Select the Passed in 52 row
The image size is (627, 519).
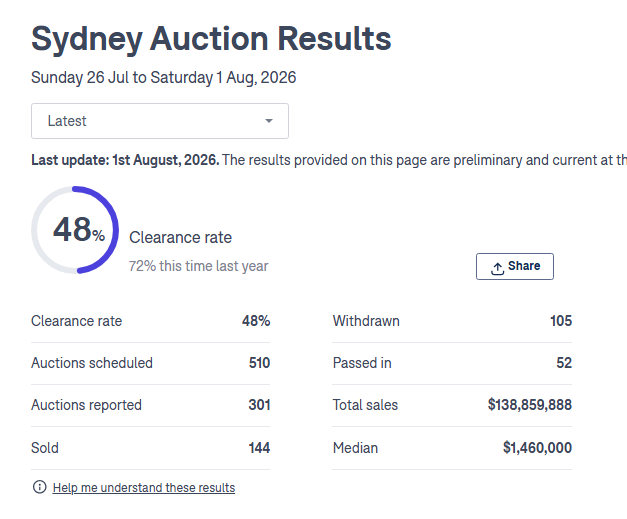tap(452, 363)
